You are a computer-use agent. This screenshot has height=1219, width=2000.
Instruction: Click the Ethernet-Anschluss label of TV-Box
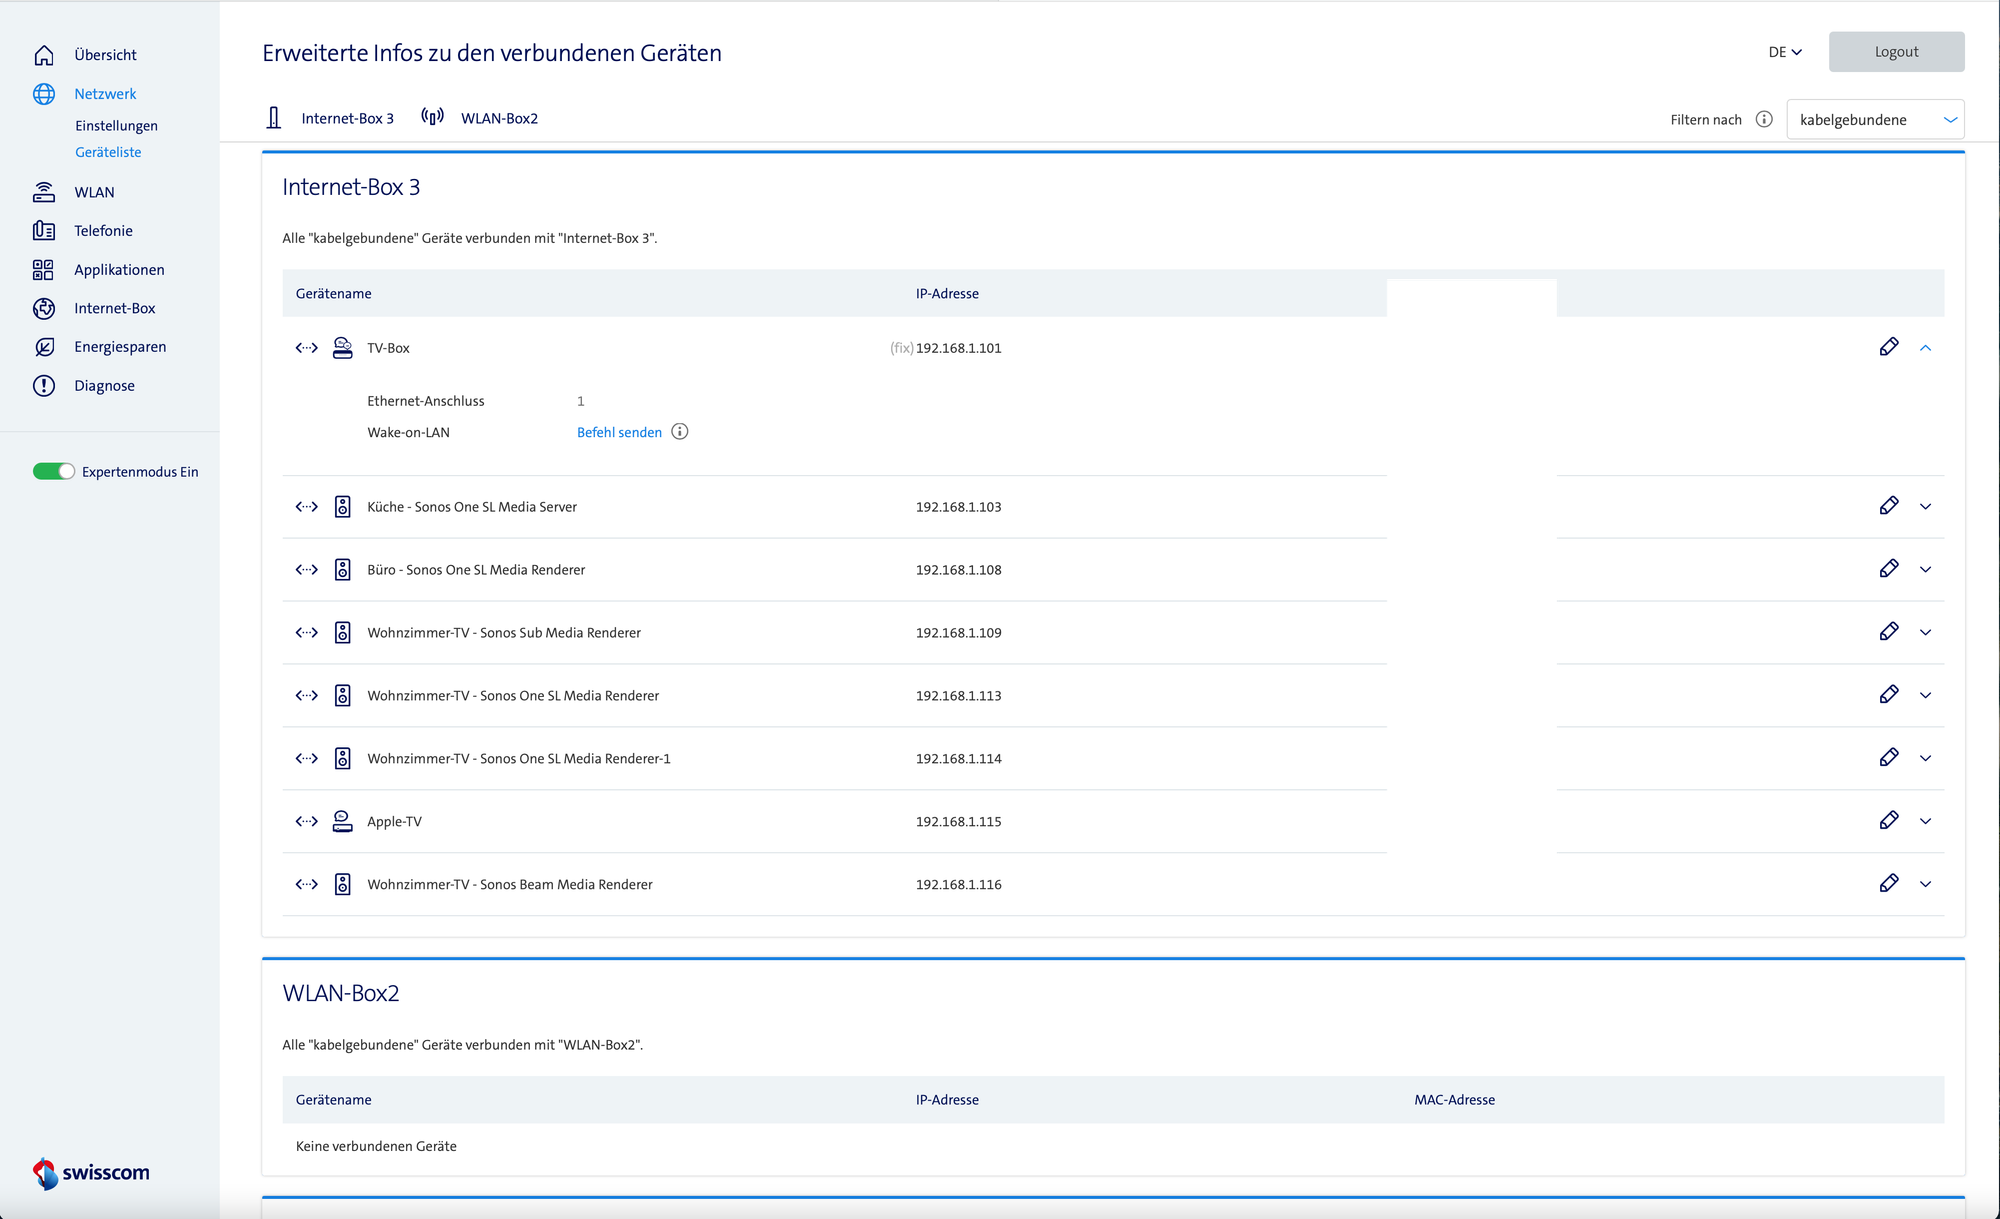(x=425, y=401)
